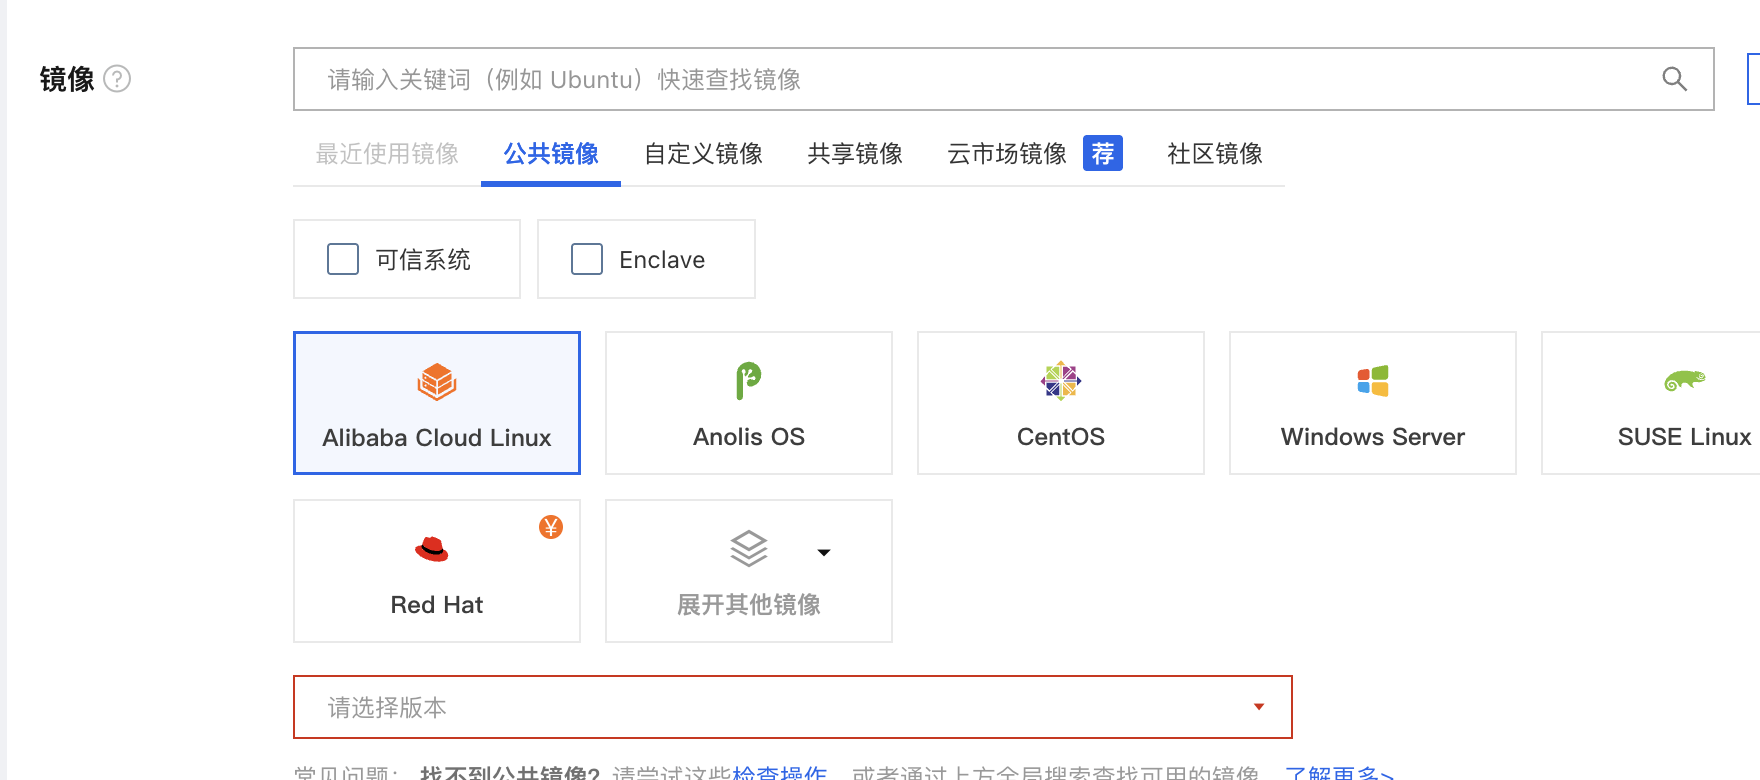The image size is (1760, 780).
Task: Open the 了解更多 link
Action: (1339, 772)
